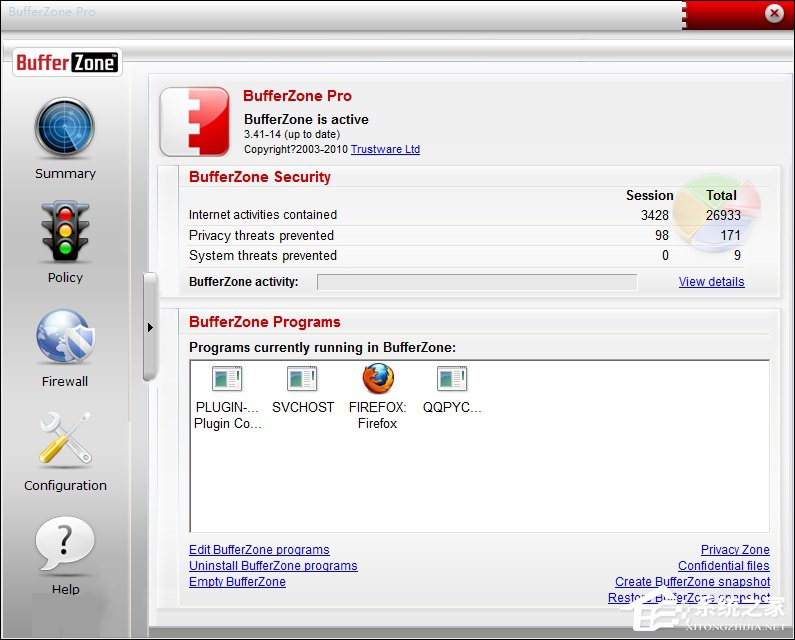This screenshot has height=640, width=795.
Task: Open the Configuration tools icon
Action: tap(65, 439)
